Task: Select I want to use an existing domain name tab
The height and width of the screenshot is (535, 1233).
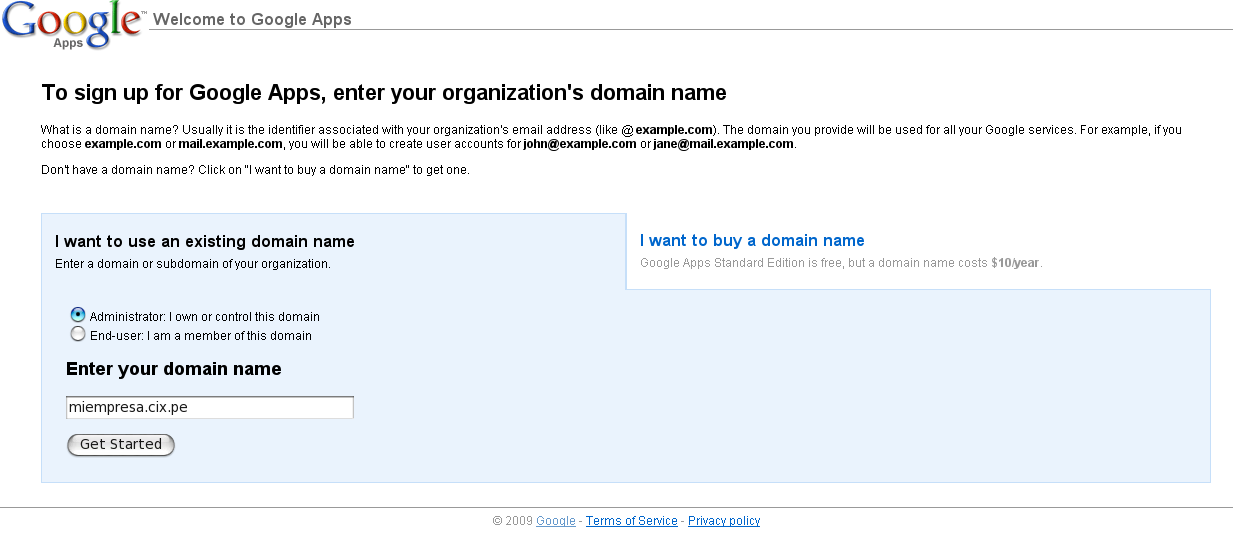Action: tap(205, 241)
